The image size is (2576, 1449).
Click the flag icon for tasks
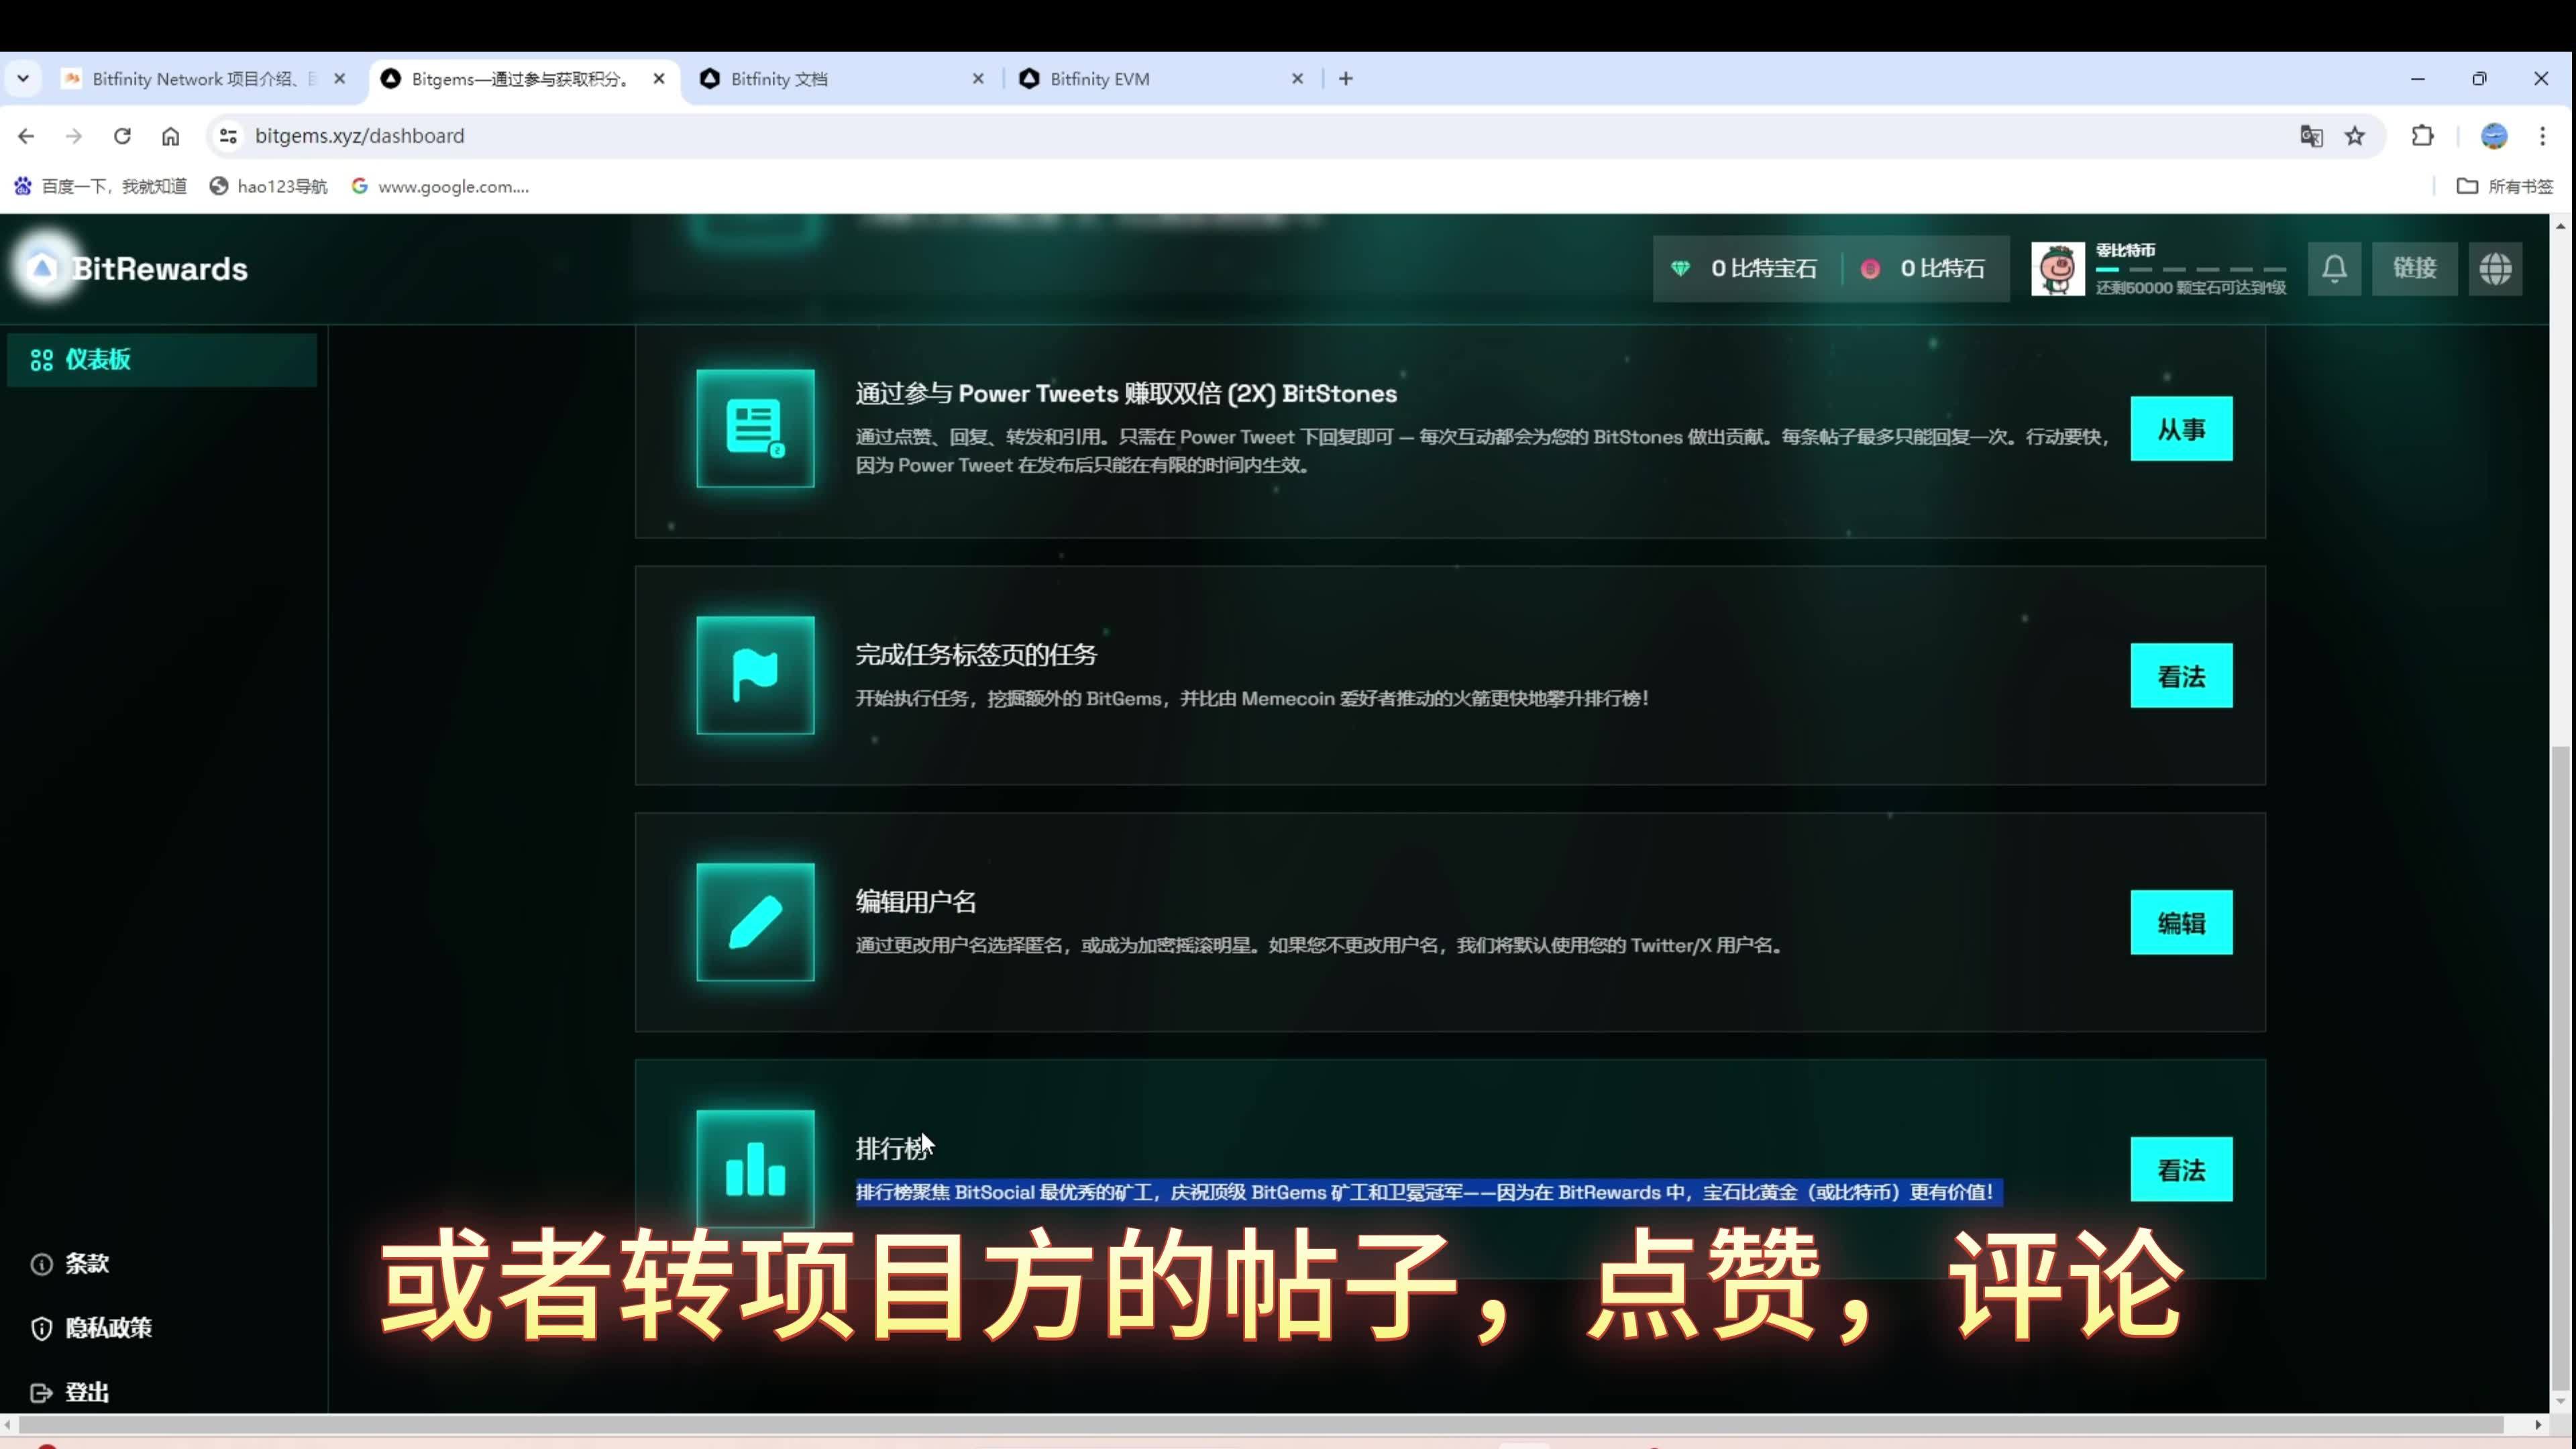pyautogui.click(x=755, y=675)
